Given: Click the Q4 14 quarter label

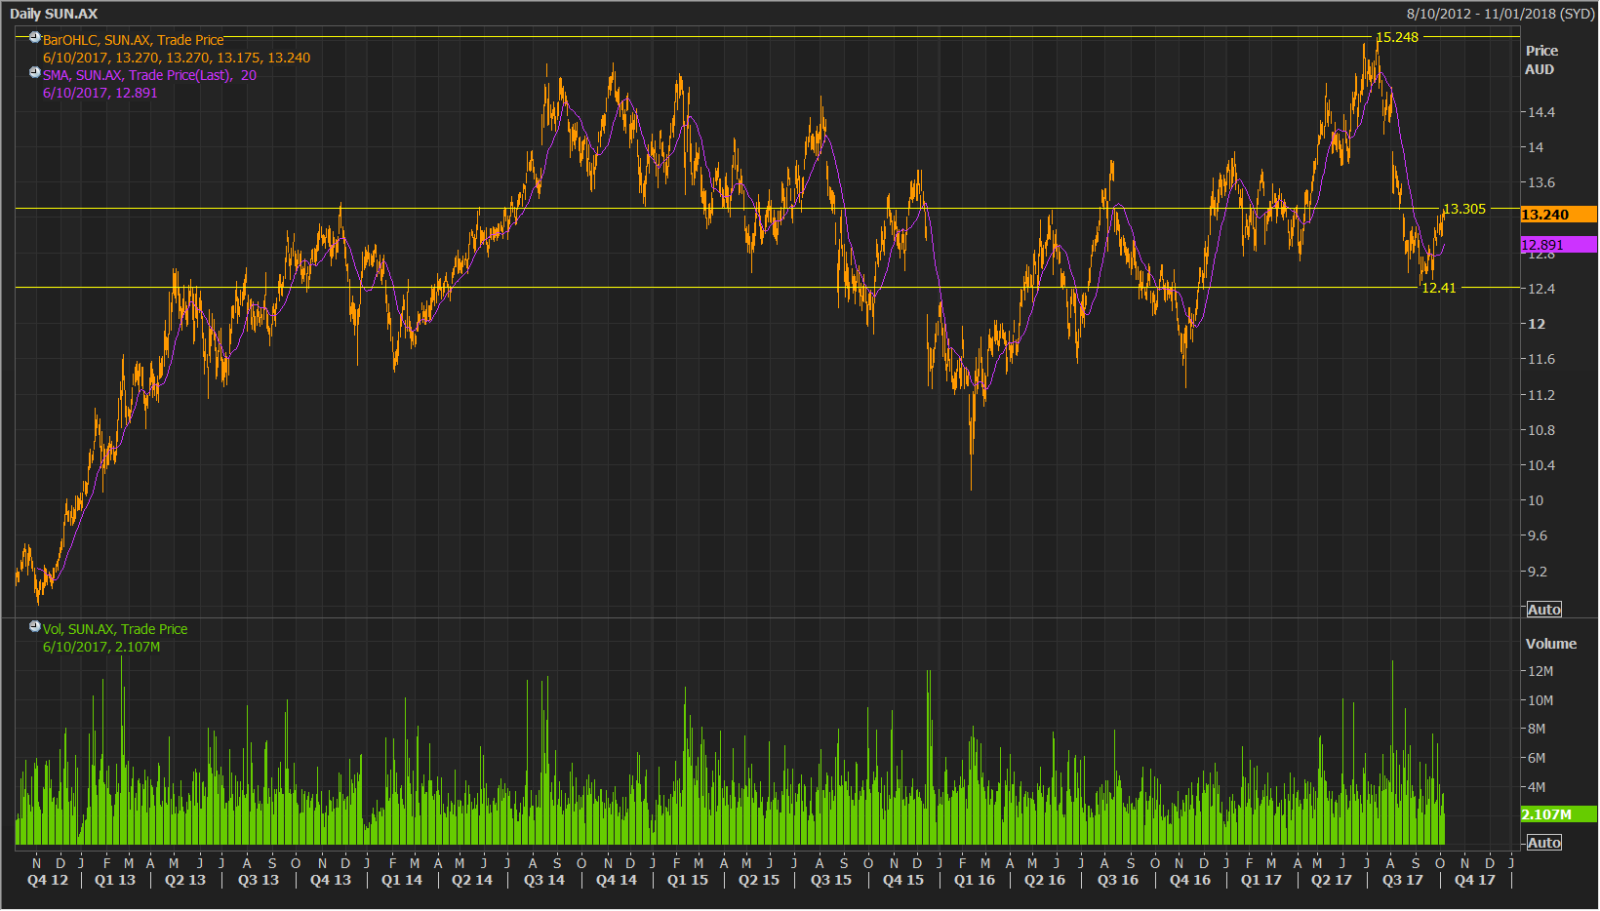Looking at the screenshot, I should (x=616, y=880).
